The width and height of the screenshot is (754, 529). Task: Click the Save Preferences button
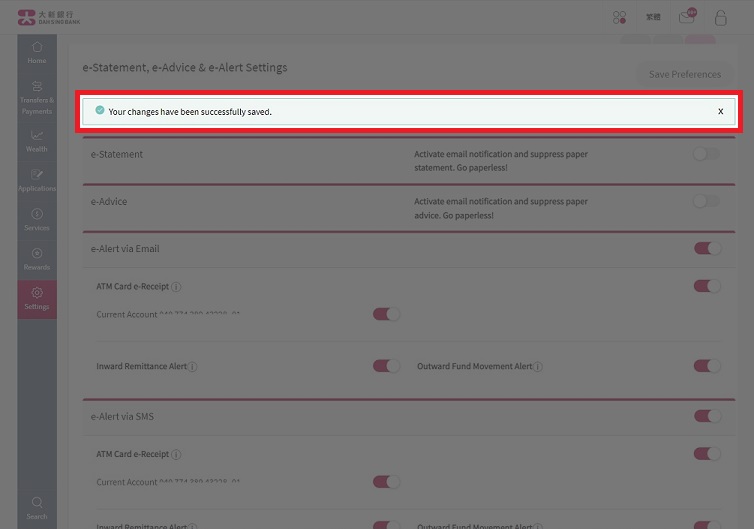(684, 74)
